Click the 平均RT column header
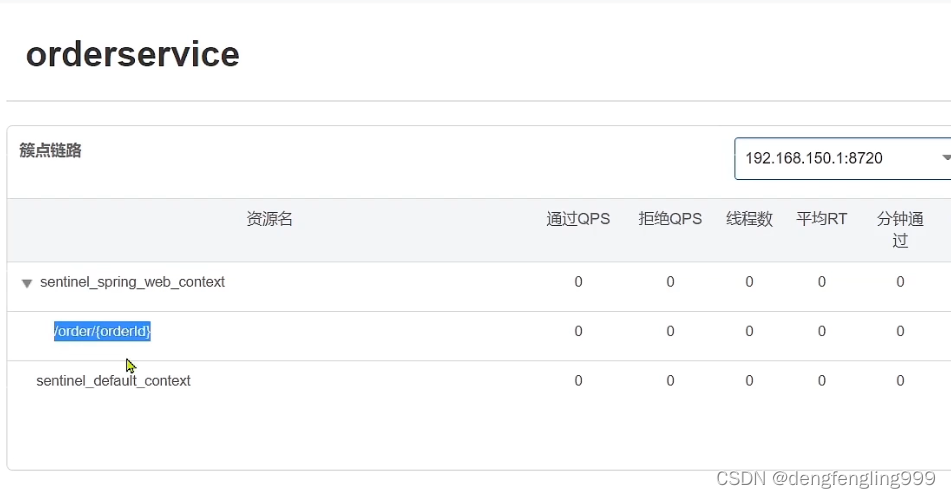The image size is (951, 498). (x=821, y=219)
